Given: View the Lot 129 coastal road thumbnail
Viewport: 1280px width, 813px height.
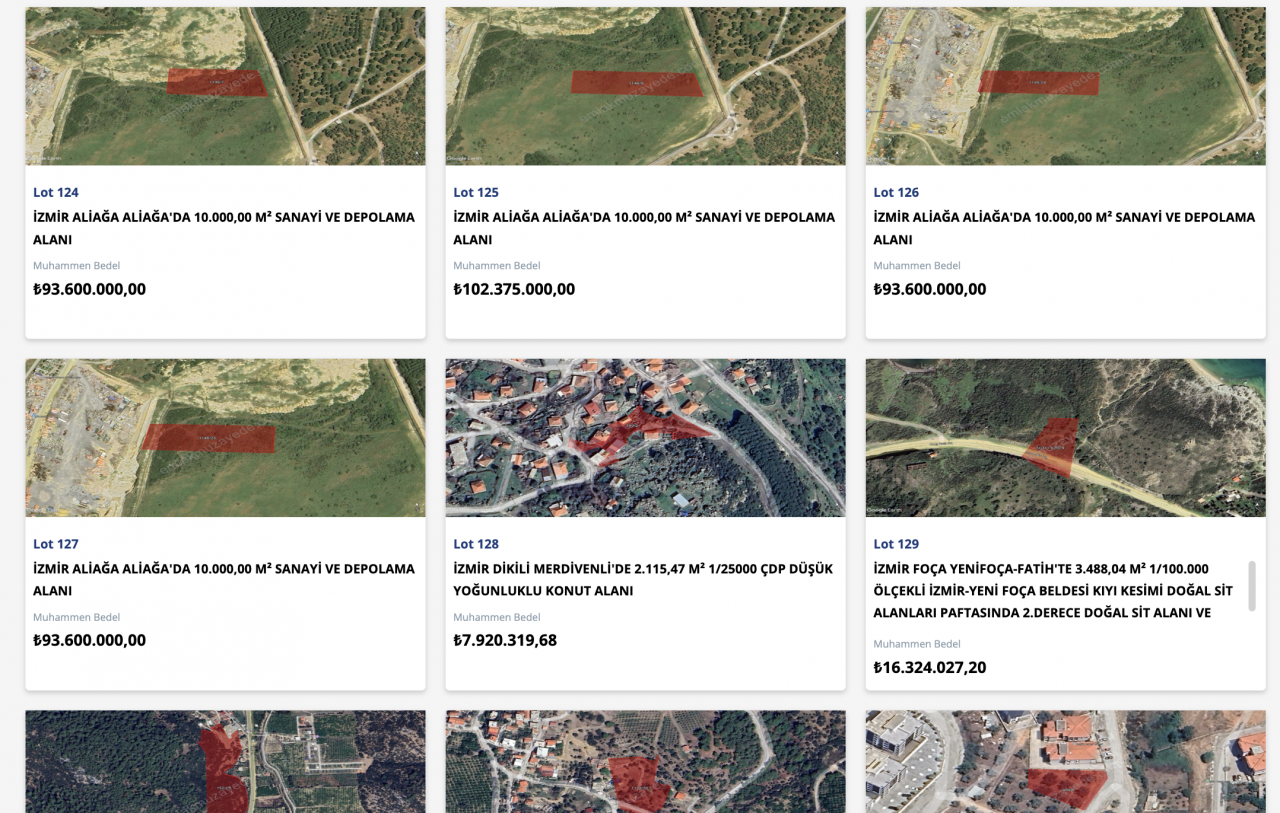Looking at the screenshot, I should coord(1065,437).
